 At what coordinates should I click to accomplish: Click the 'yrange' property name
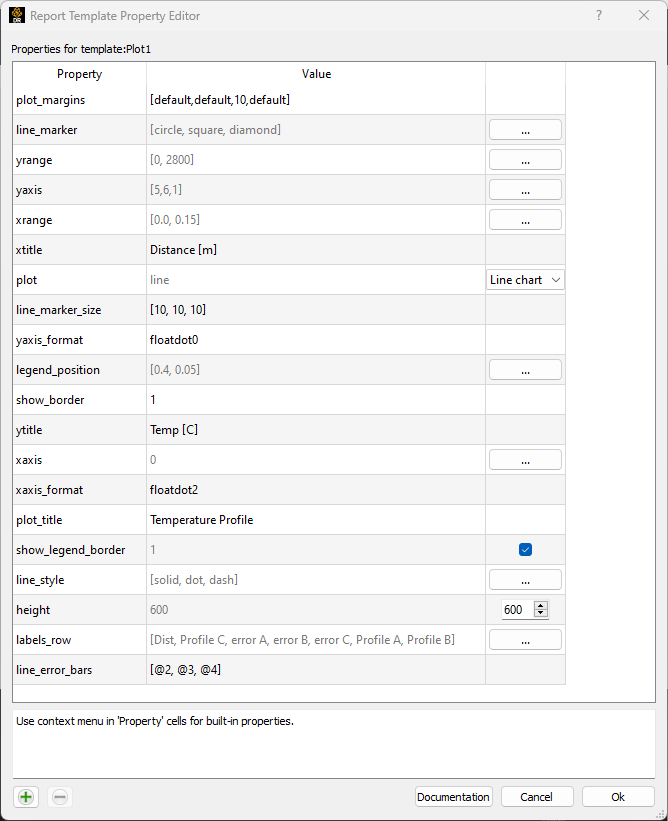34,160
